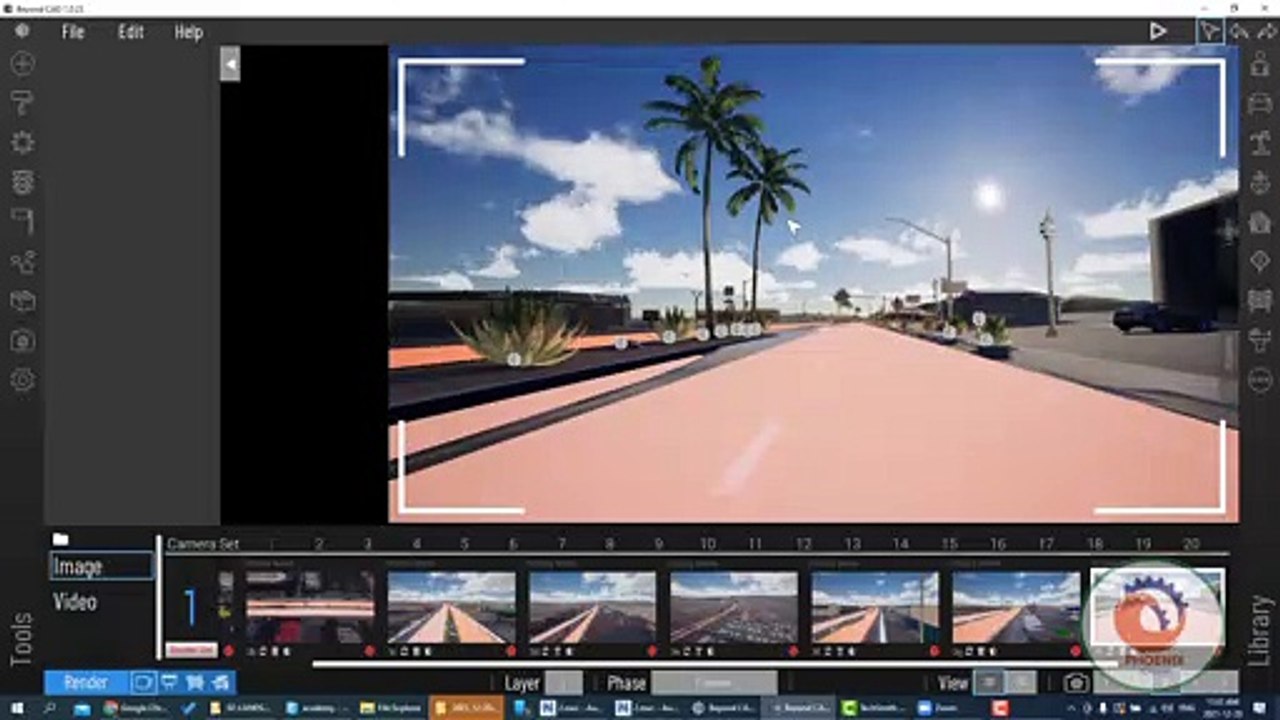Viewport: 1280px width, 720px height.
Task: Click the Render button
Action: pyautogui.click(x=86, y=683)
